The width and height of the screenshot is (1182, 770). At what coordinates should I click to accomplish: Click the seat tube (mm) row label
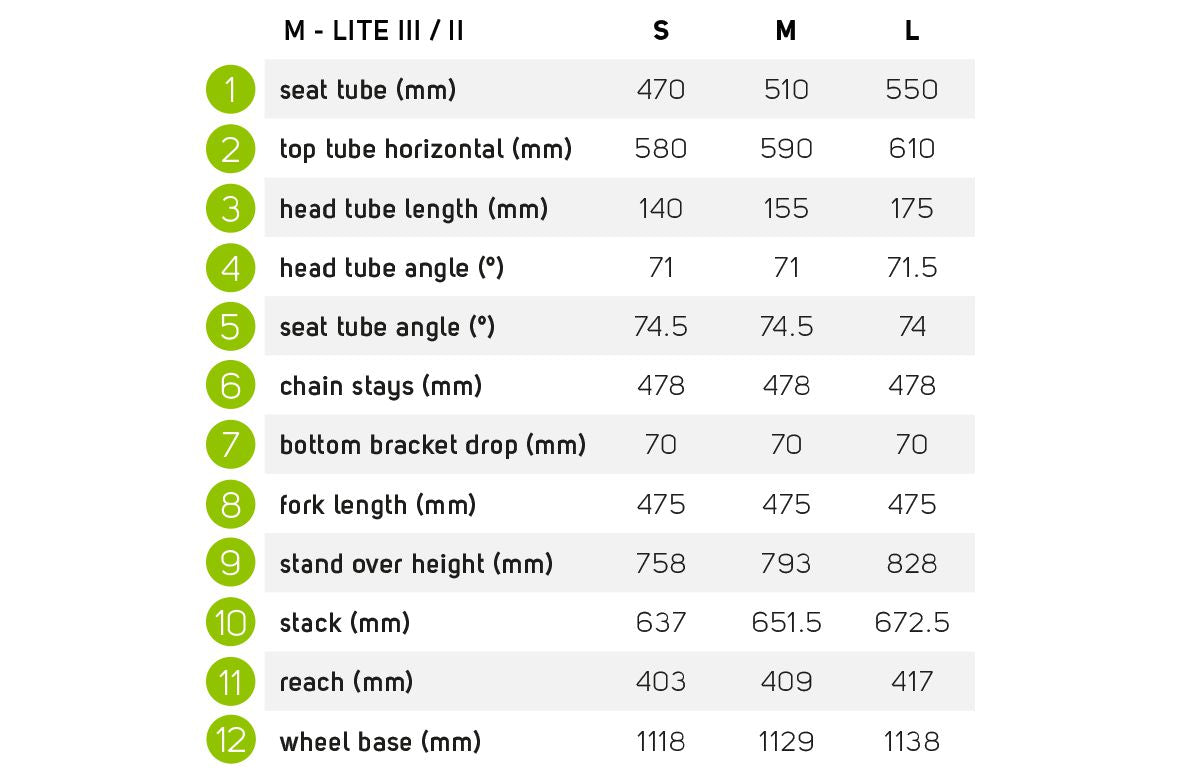tap(368, 90)
